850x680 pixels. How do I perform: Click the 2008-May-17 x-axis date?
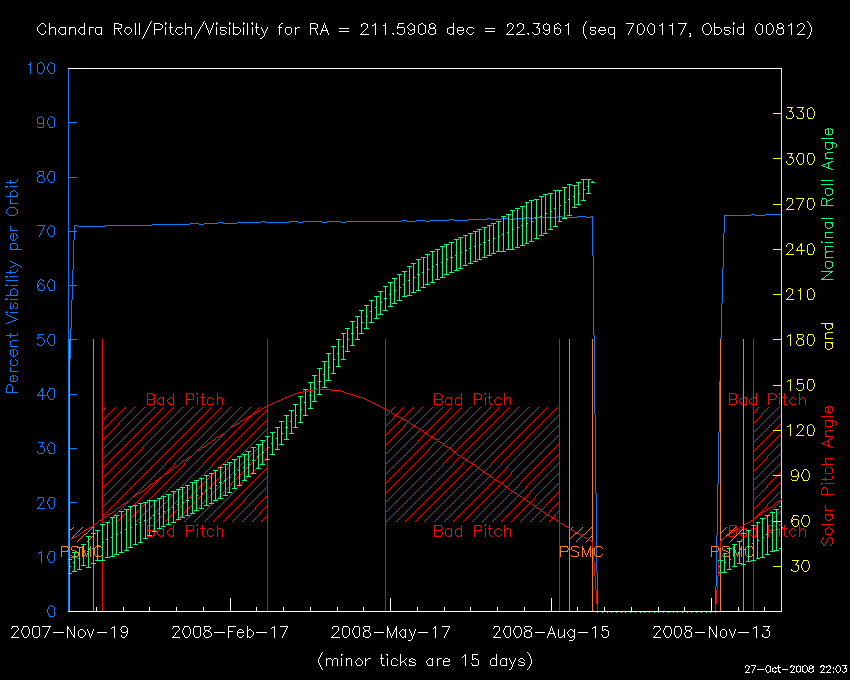pyautogui.click(x=390, y=632)
